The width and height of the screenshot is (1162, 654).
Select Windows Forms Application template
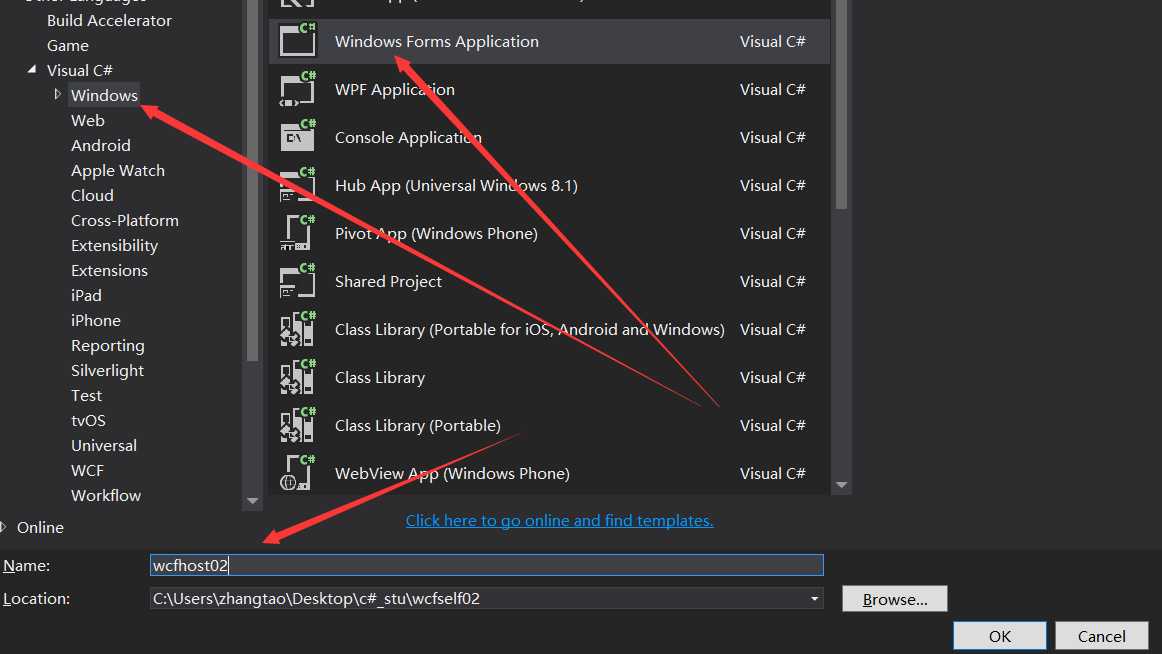coord(549,41)
